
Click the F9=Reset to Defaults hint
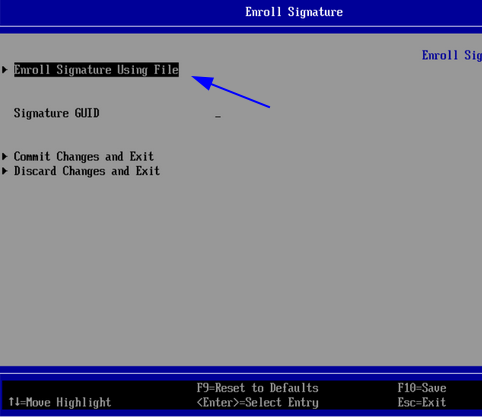point(257,388)
